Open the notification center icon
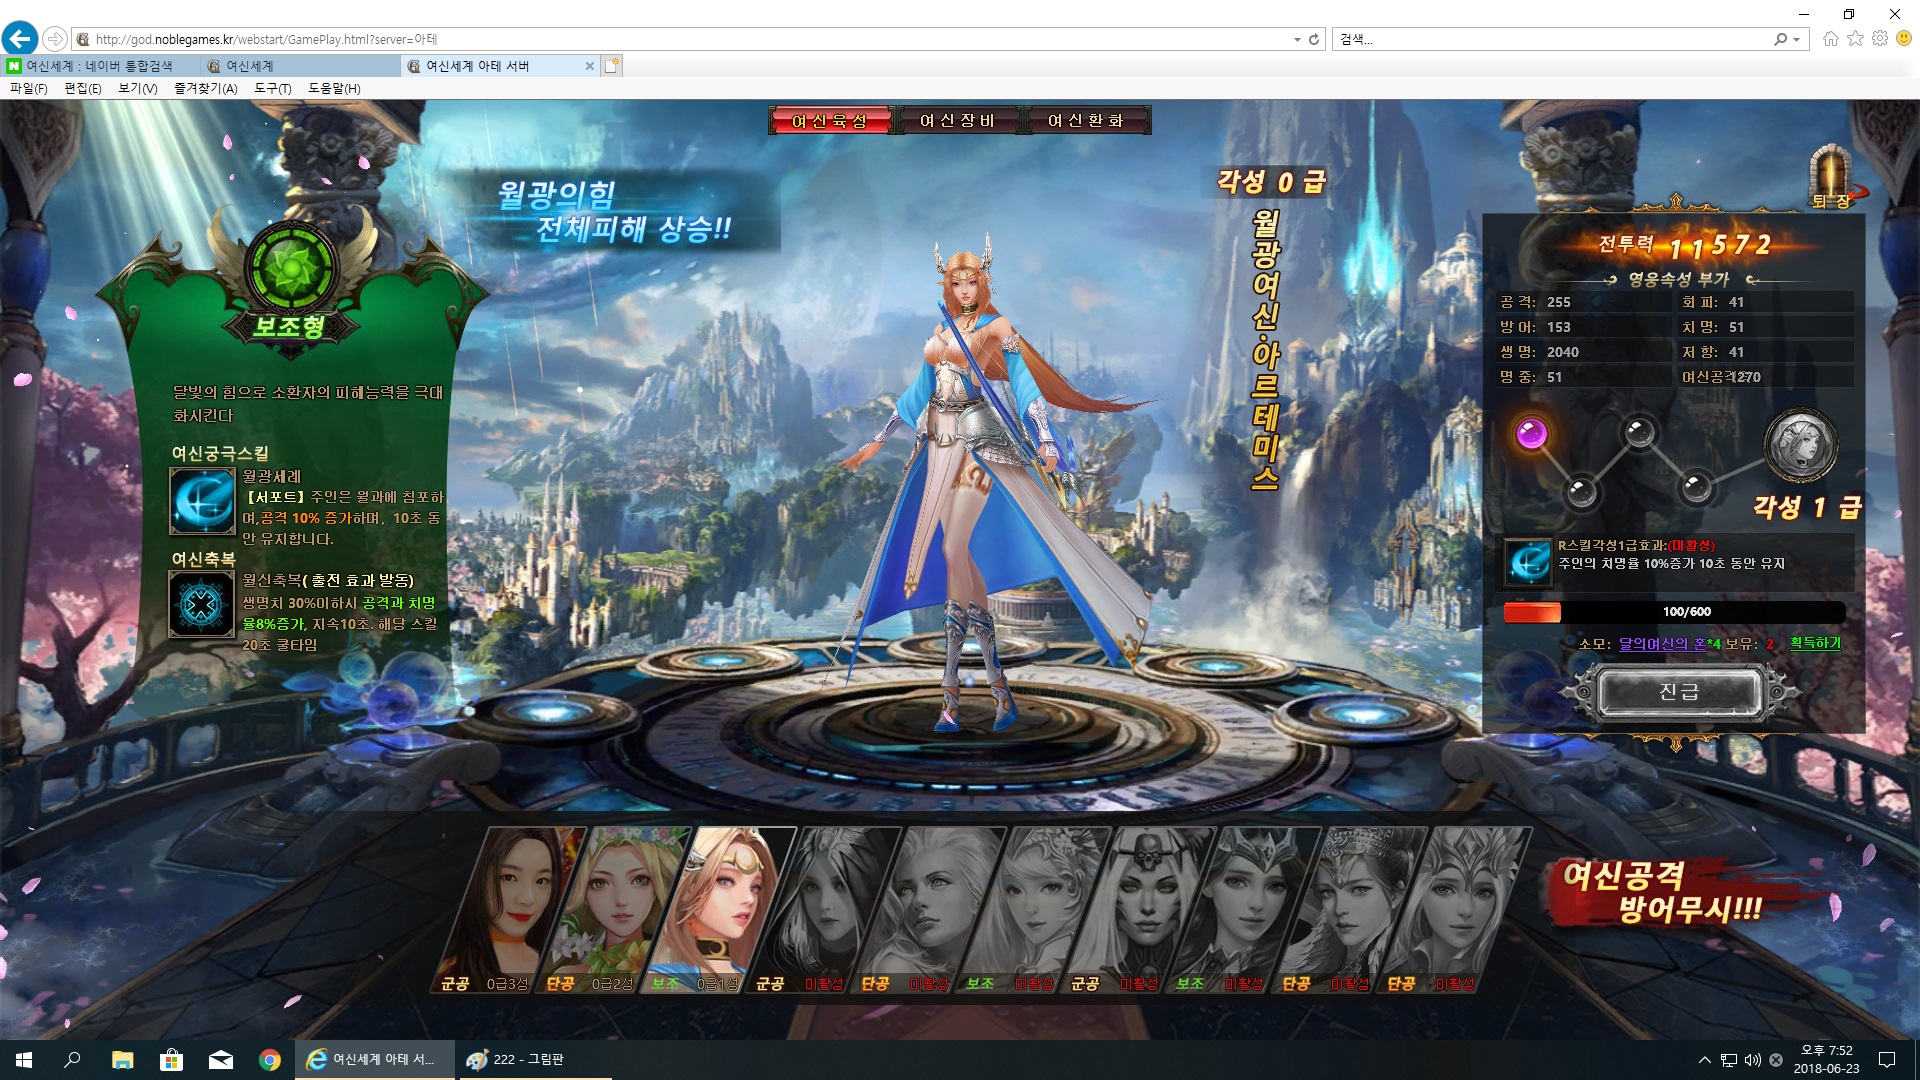Screen dimensions: 1920x1080 click(1887, 1060)
